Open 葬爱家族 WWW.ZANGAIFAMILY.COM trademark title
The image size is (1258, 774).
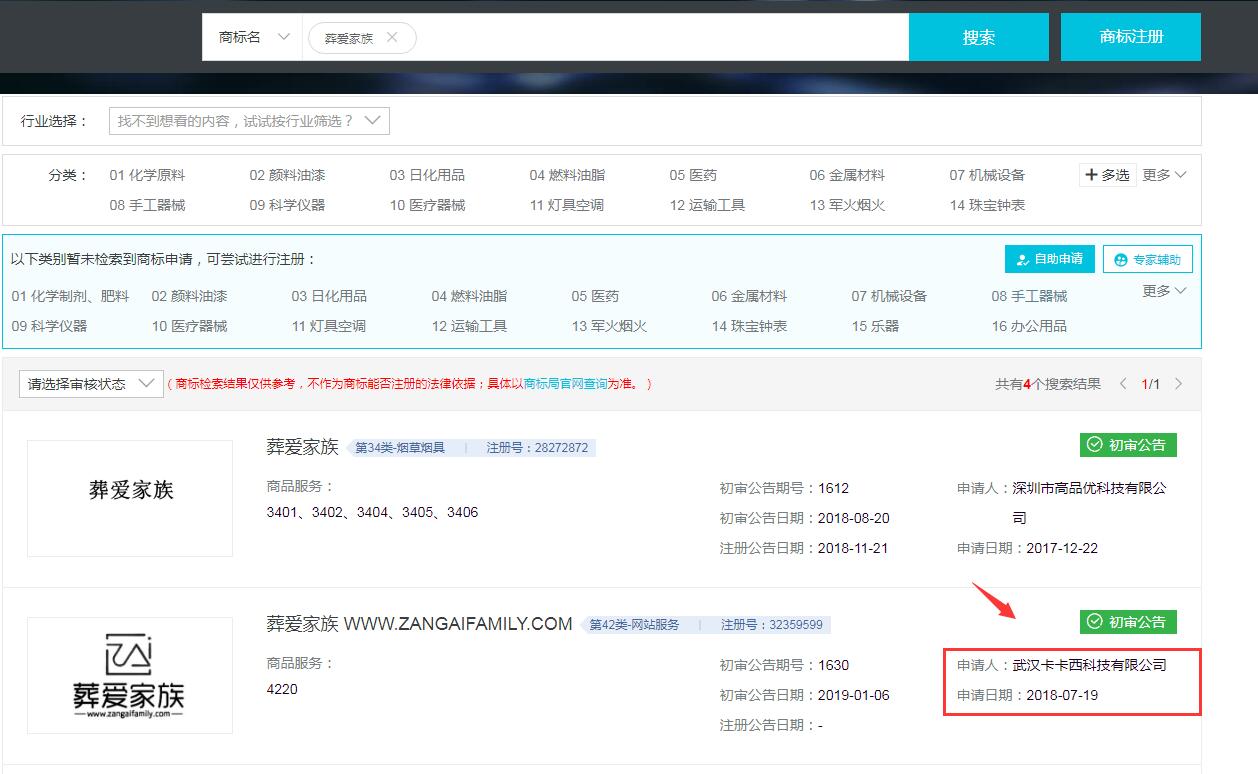point(419,624)
